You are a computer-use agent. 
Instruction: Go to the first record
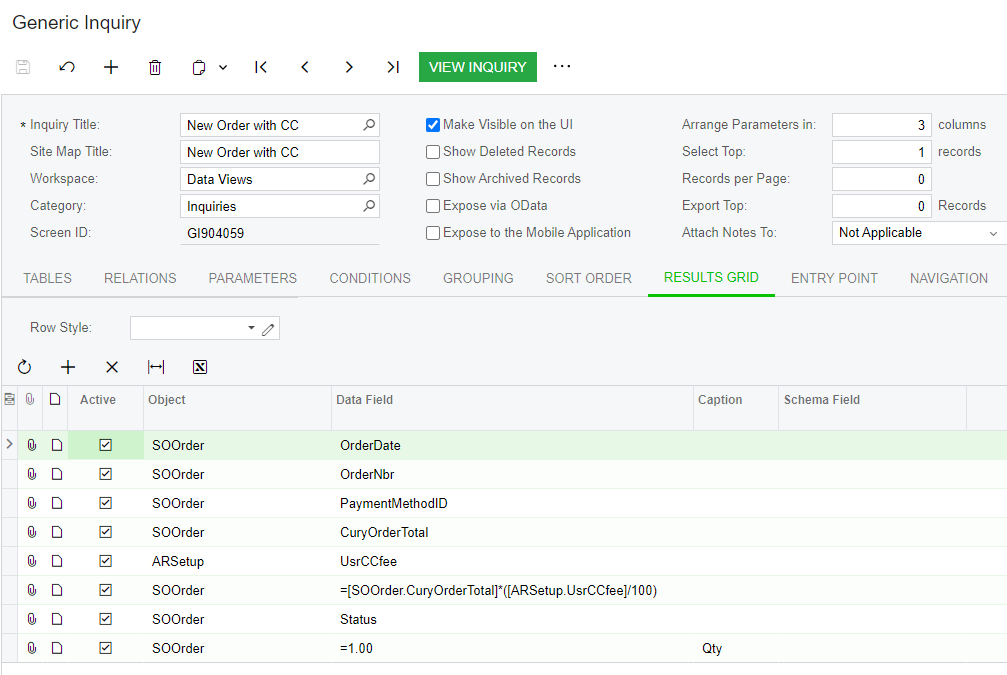(261, 67)
